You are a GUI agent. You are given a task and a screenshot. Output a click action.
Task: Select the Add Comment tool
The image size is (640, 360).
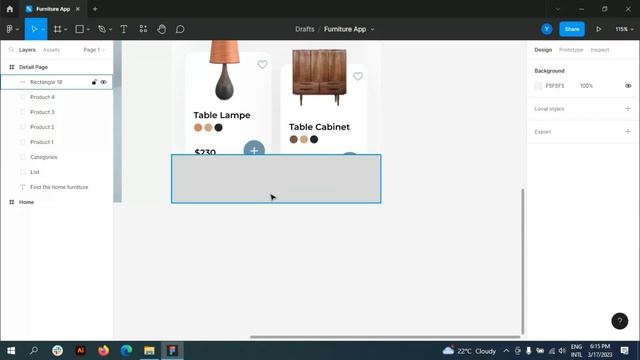point(180,29)
